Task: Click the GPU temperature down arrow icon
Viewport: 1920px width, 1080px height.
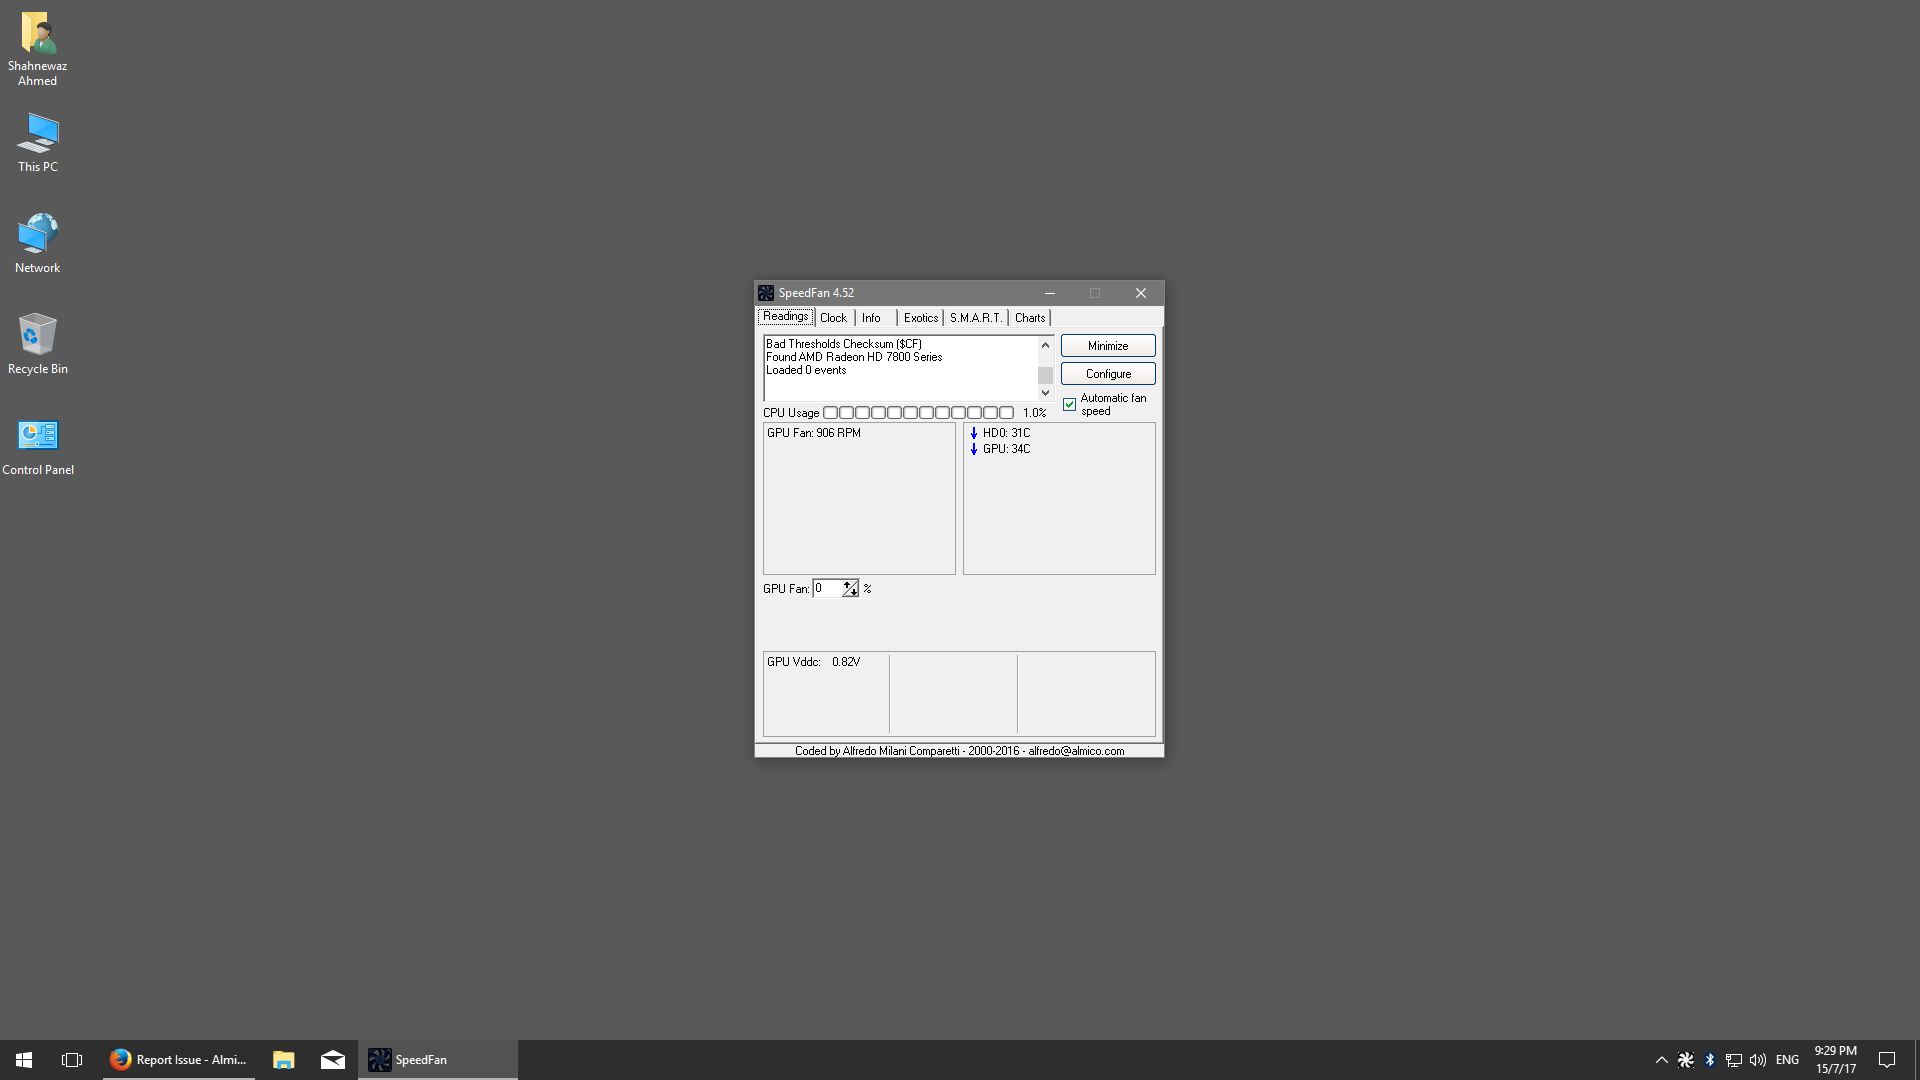Action: [974, 449]
